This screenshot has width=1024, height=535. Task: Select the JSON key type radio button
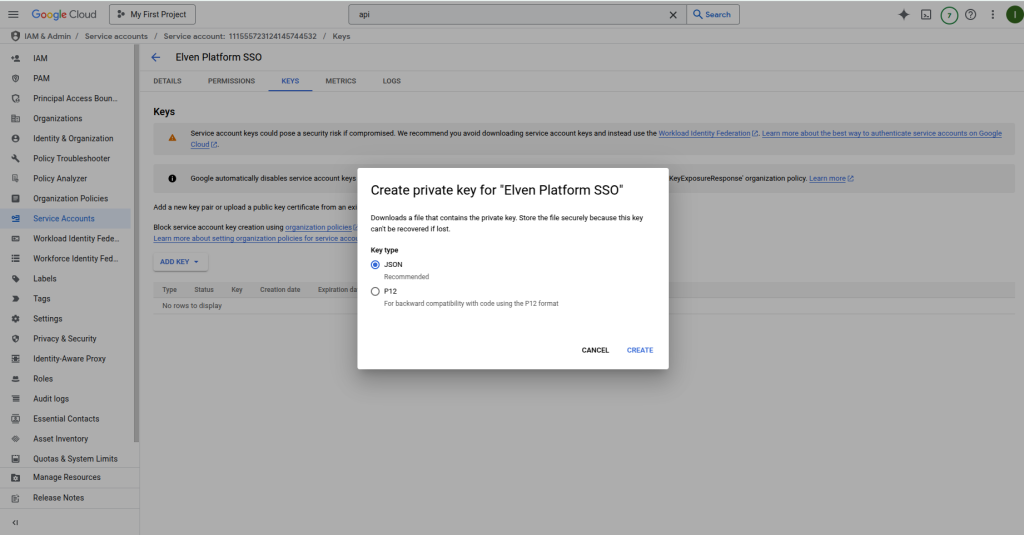pyautogui.click(x=375, y=265)
